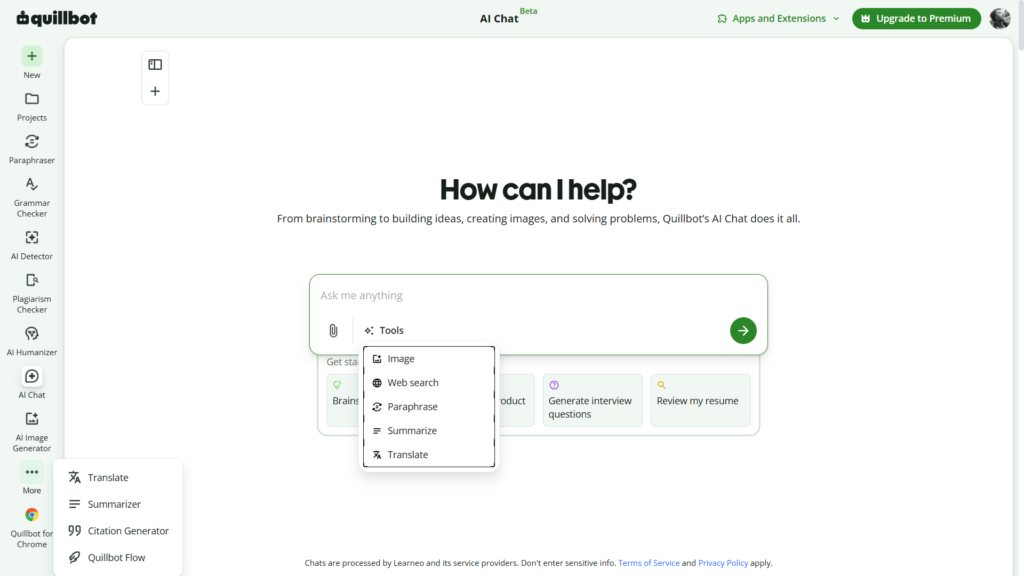Open the AI Humanizer tool

pos(31,341)
